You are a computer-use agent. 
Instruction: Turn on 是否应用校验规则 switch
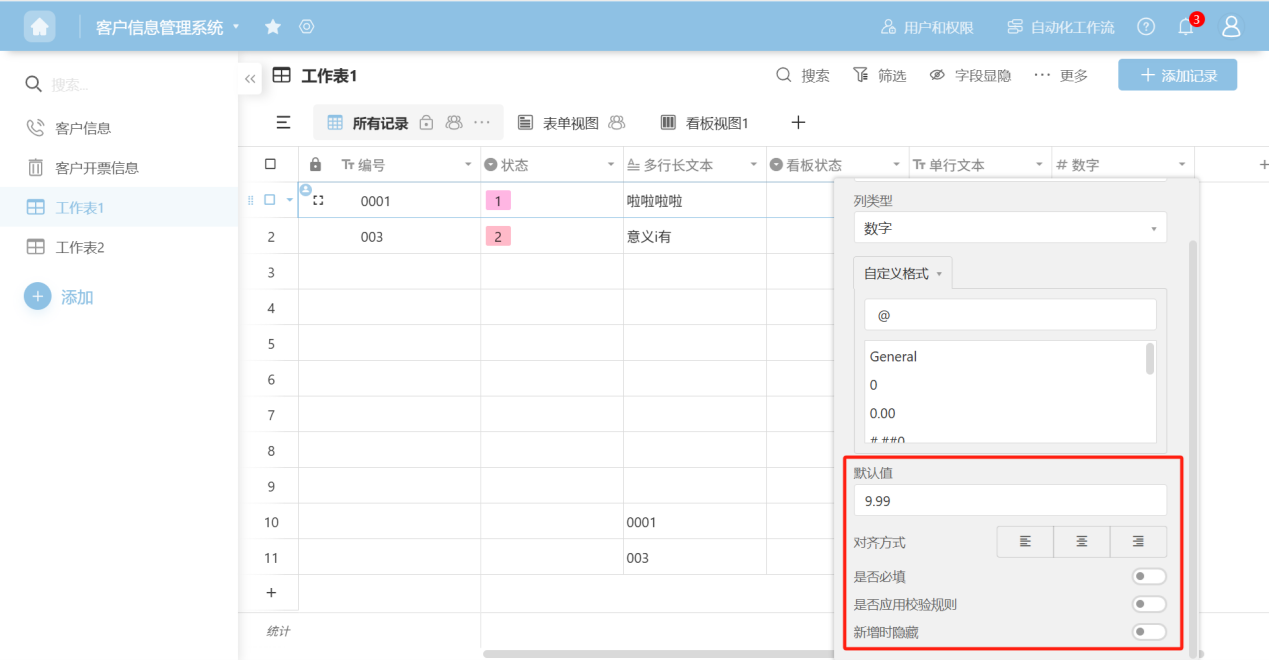pos(1149,604)
